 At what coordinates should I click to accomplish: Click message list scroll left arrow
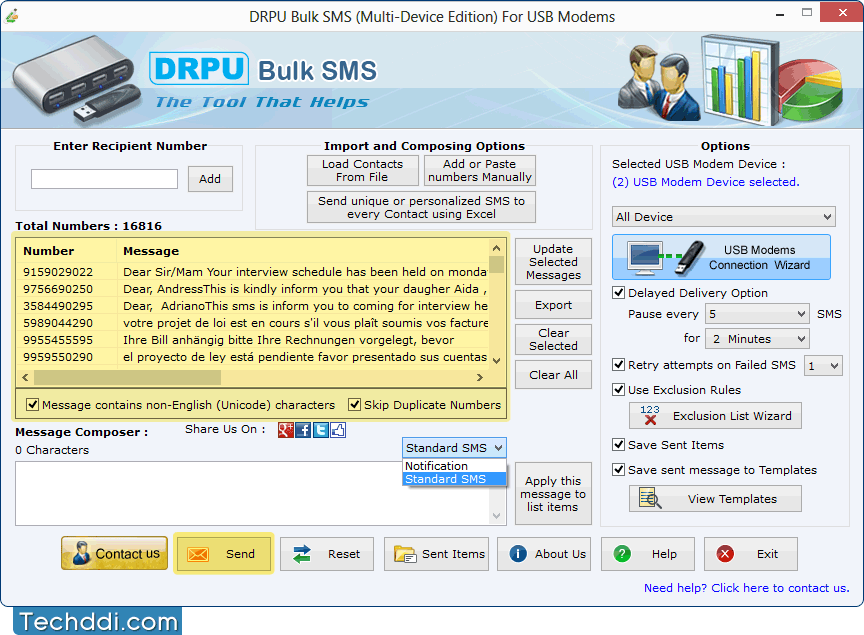25,378
